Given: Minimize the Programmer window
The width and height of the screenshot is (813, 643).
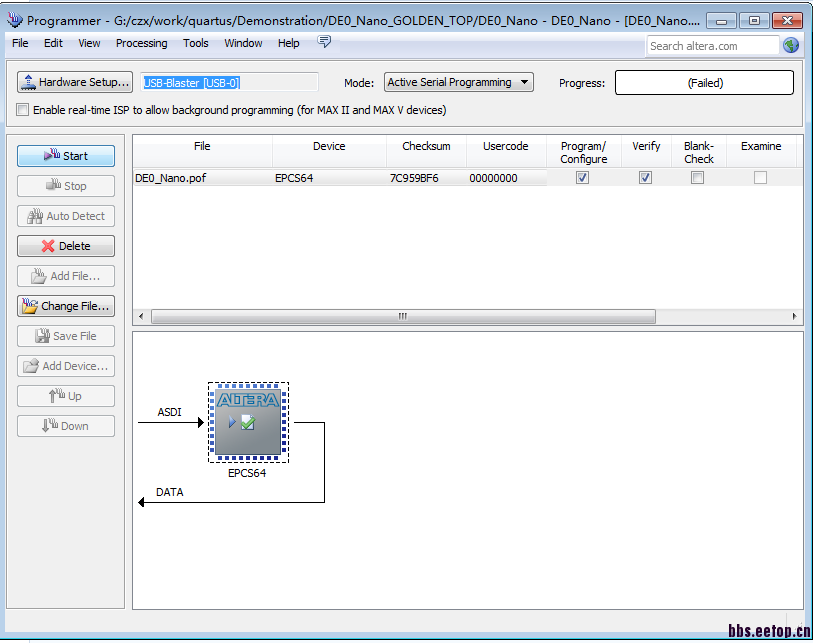Looking at the screenshot, I should (x=721, y=21).
